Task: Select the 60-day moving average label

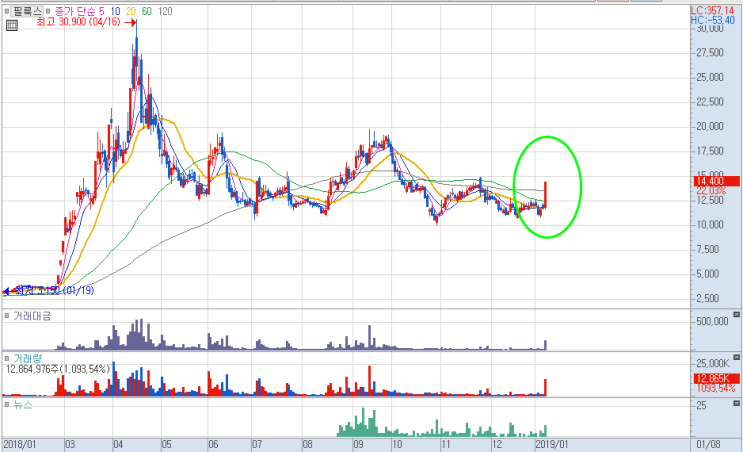Action: [x=147, y=11]
